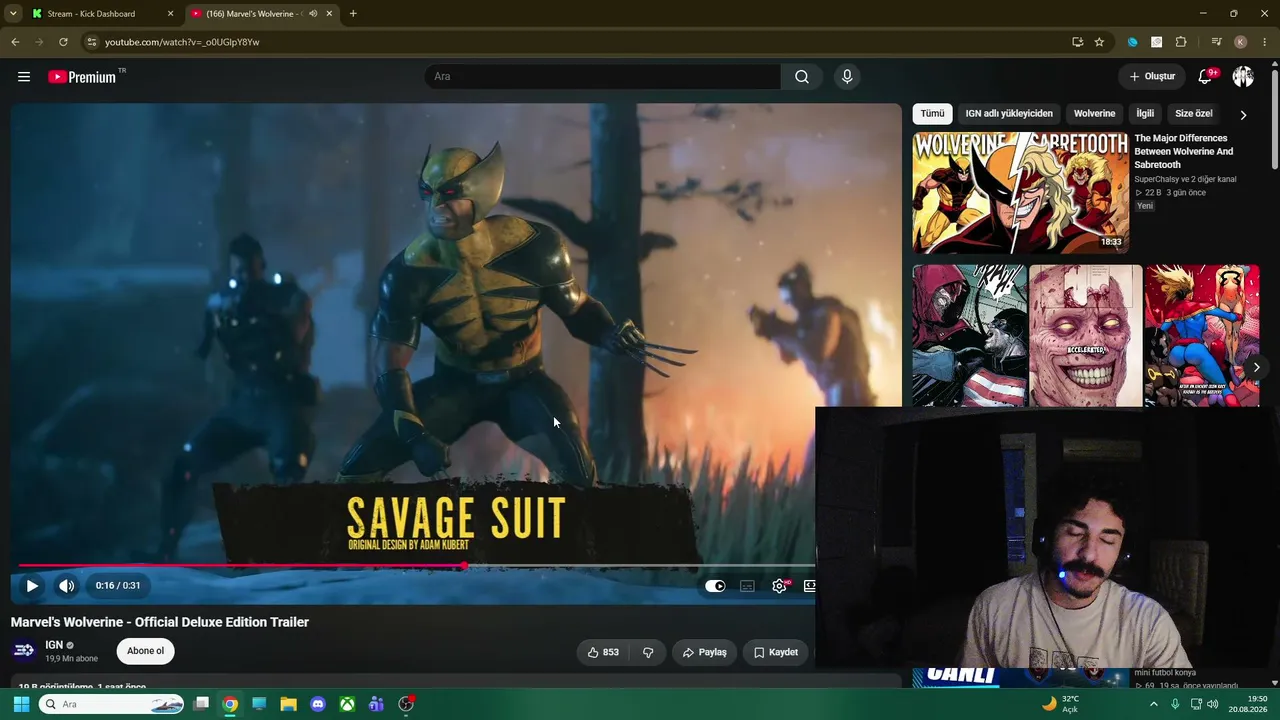The height and width of the screenshot is (720, 1280).
Task: Select the İlgili filter chip
Action: coord(1145,114)
